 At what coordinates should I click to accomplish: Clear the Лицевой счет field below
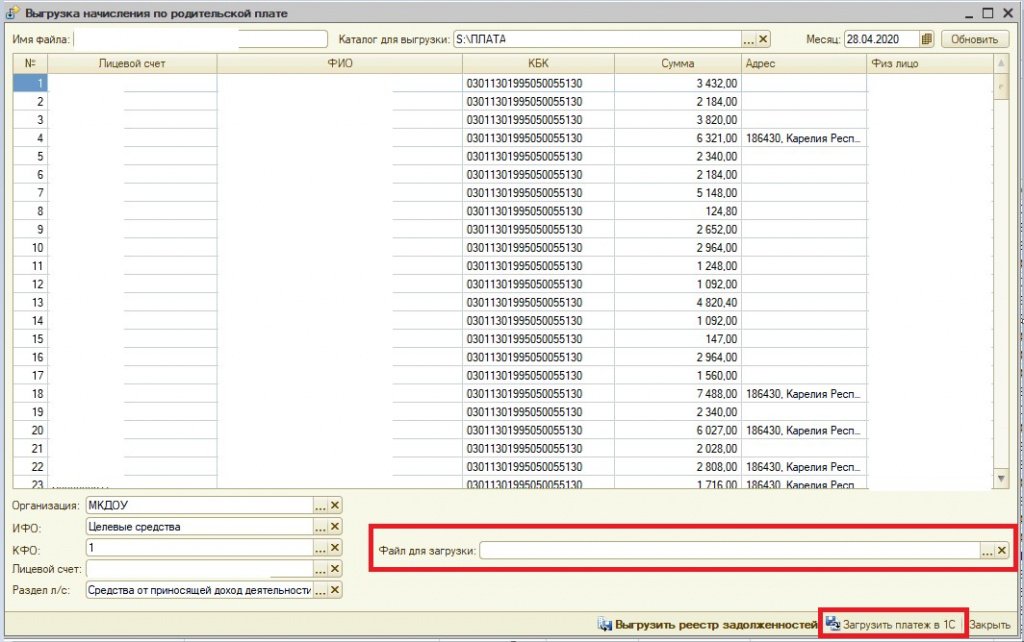point(335,569)
